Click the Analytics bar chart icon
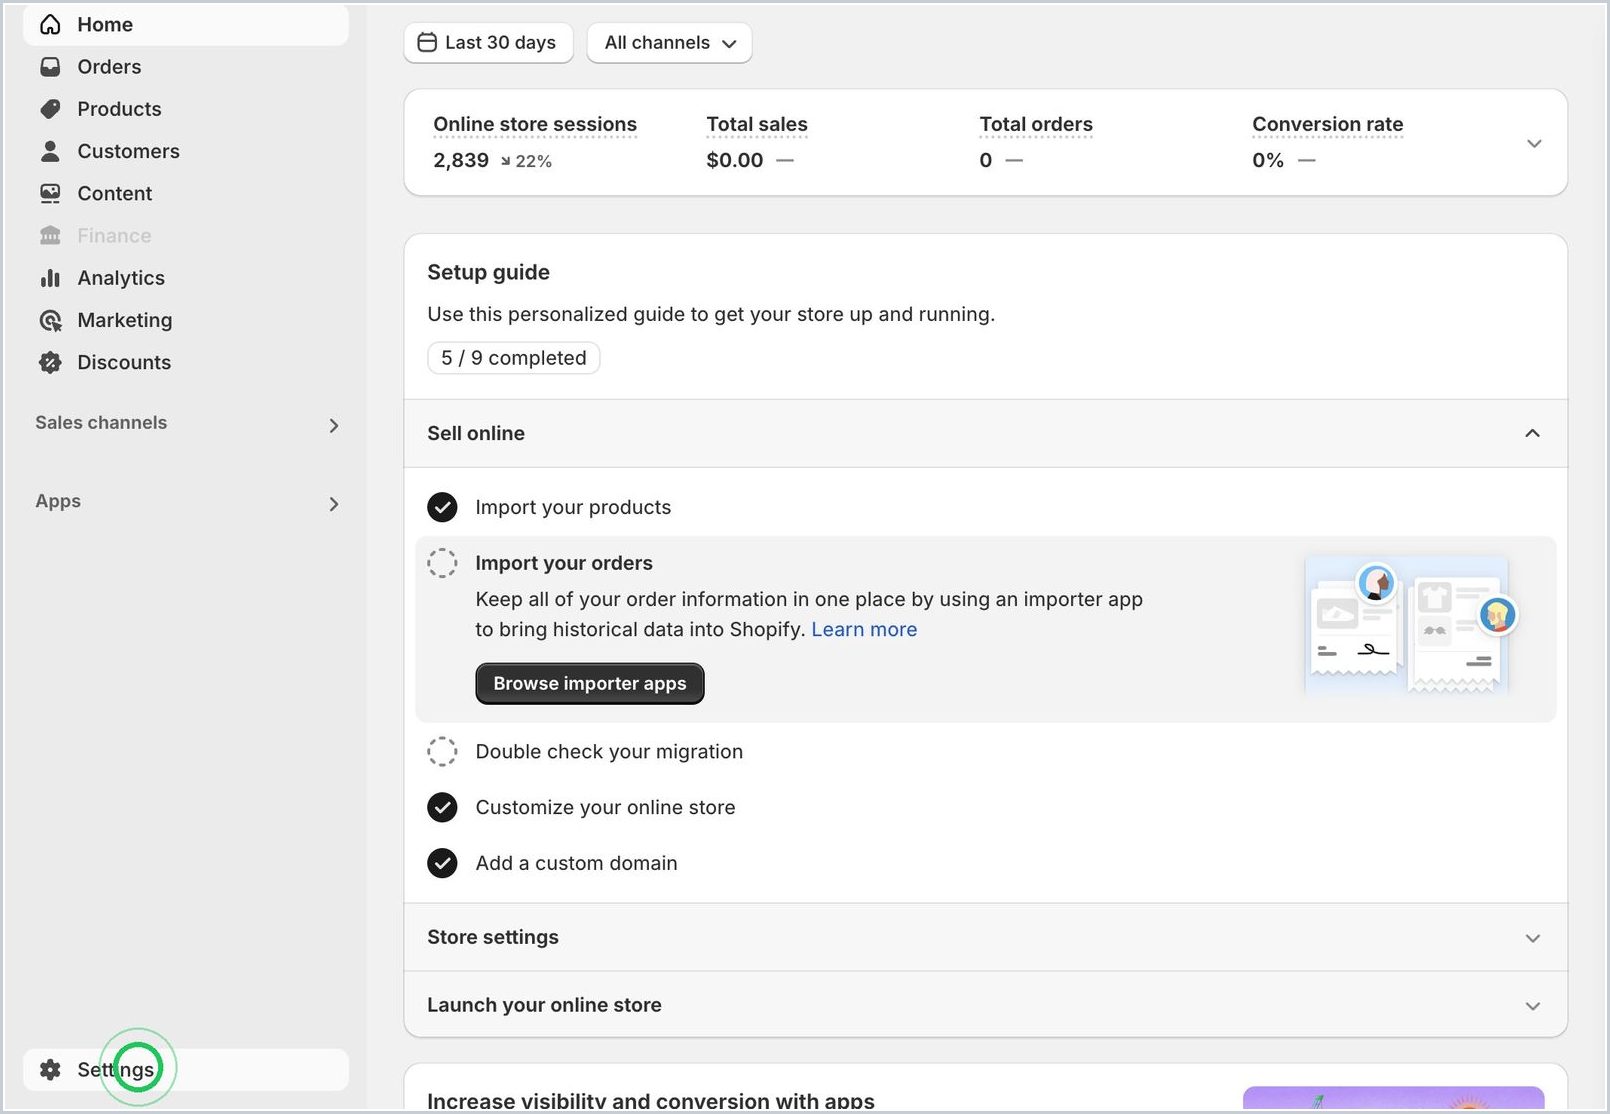 tap(50, 278)
